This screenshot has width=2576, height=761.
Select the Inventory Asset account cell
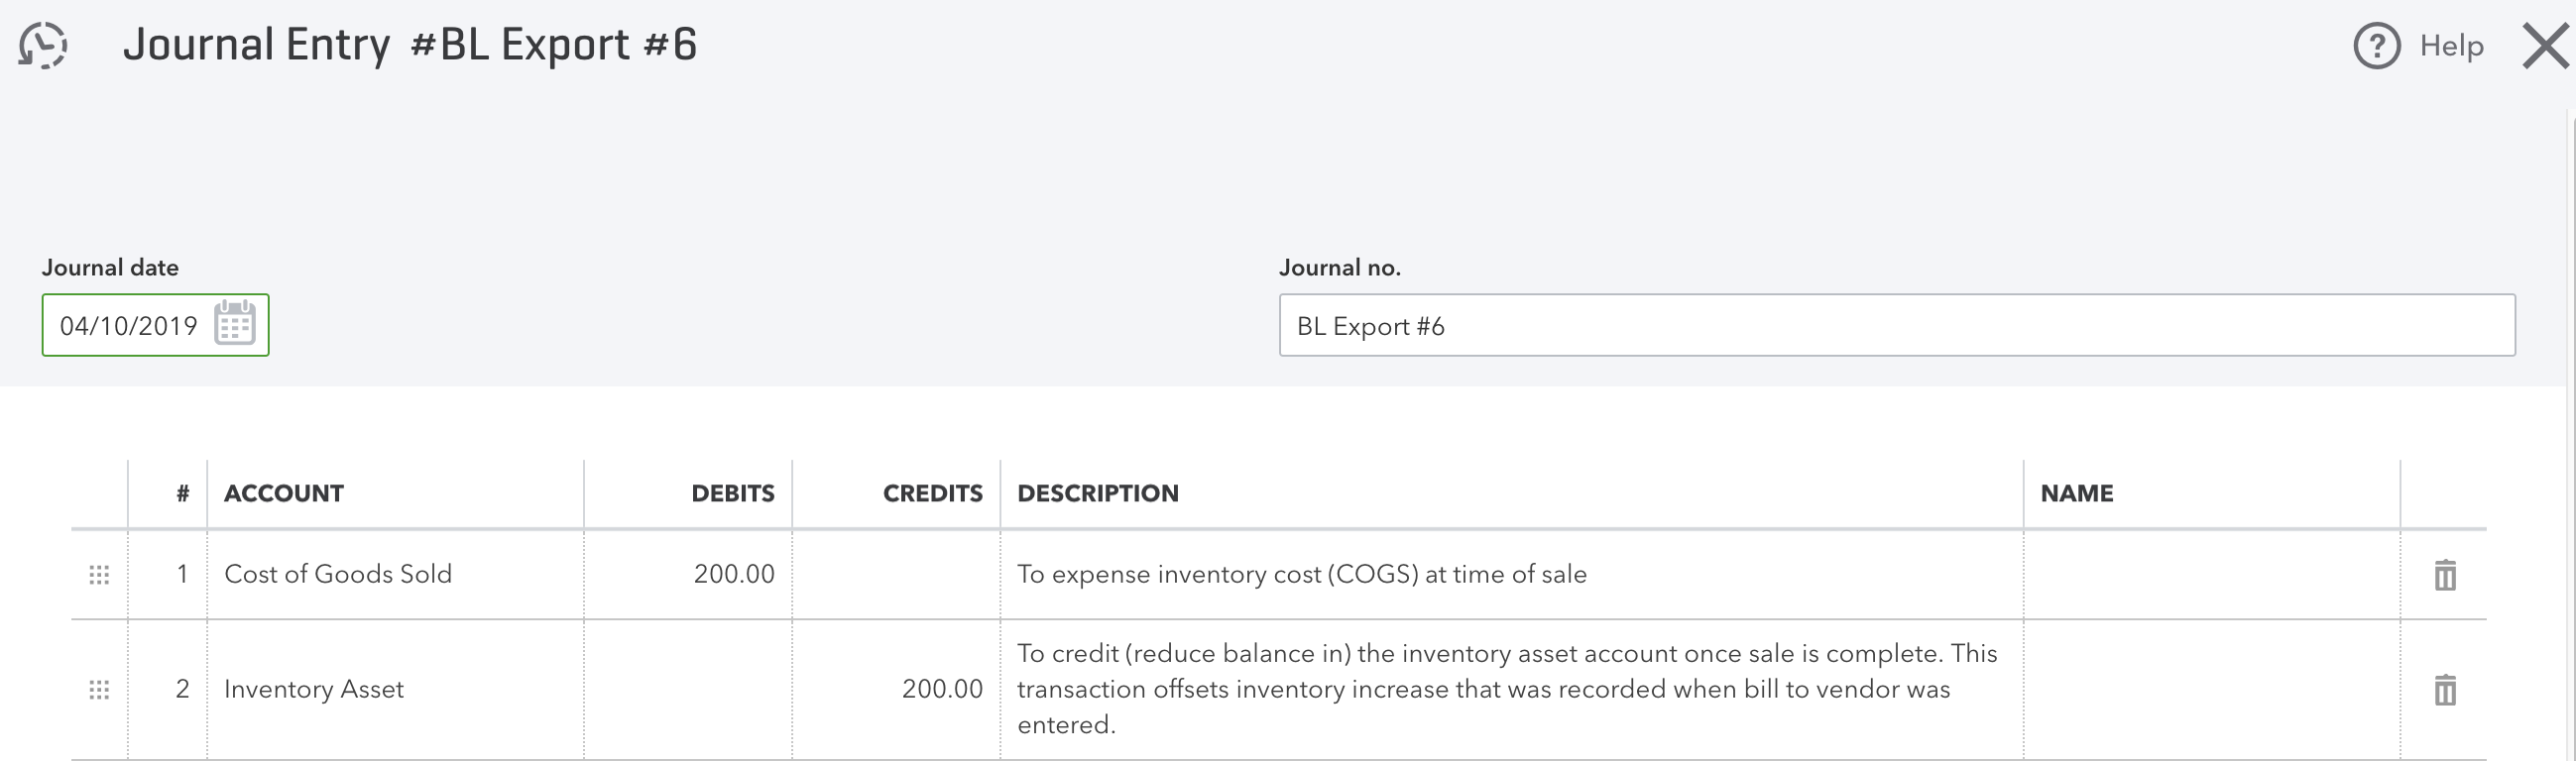click(395, 690)
